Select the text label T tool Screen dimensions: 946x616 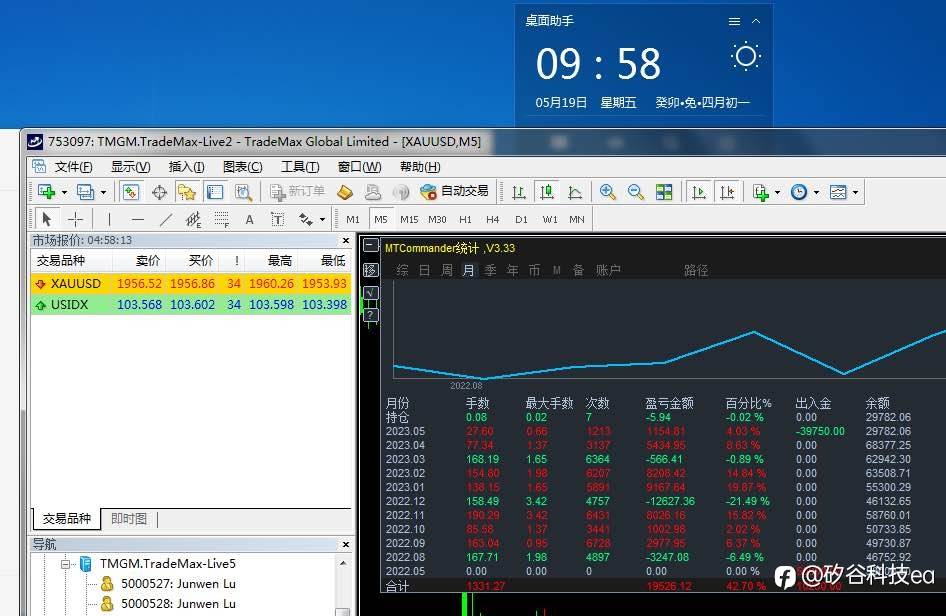(x=278, y=219)
